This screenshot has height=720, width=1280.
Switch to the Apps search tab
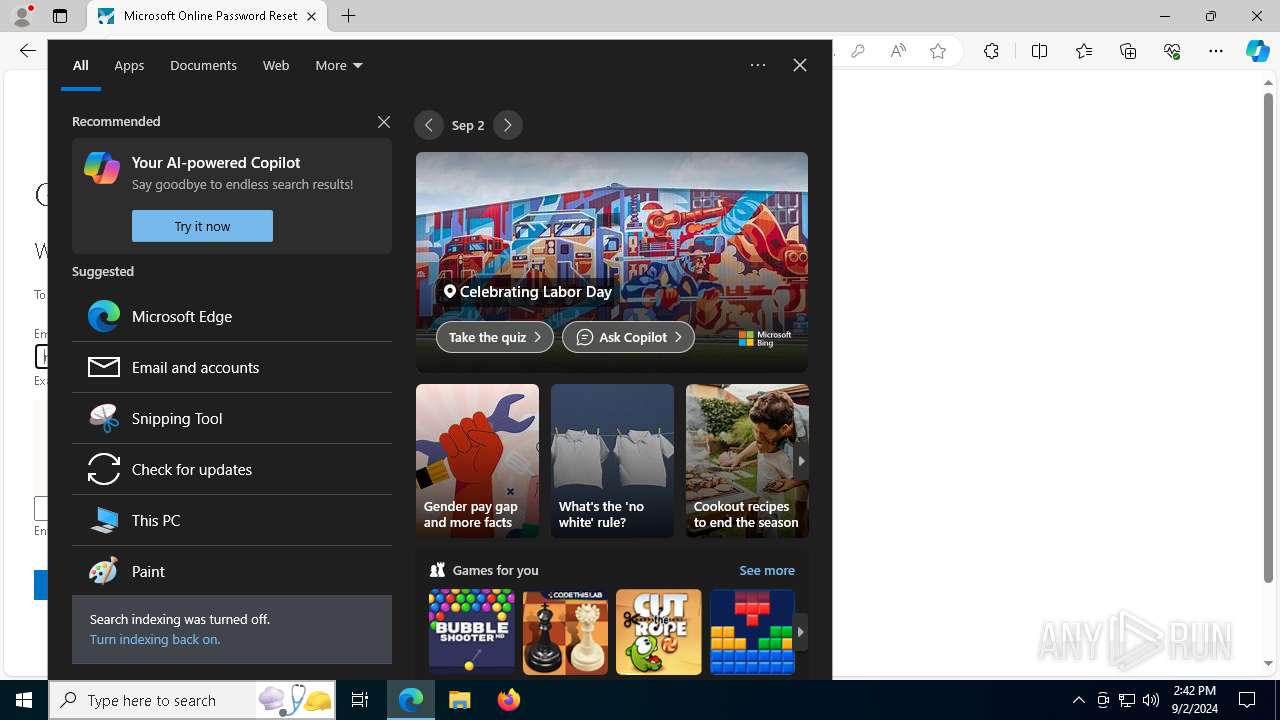coord(129,65)
